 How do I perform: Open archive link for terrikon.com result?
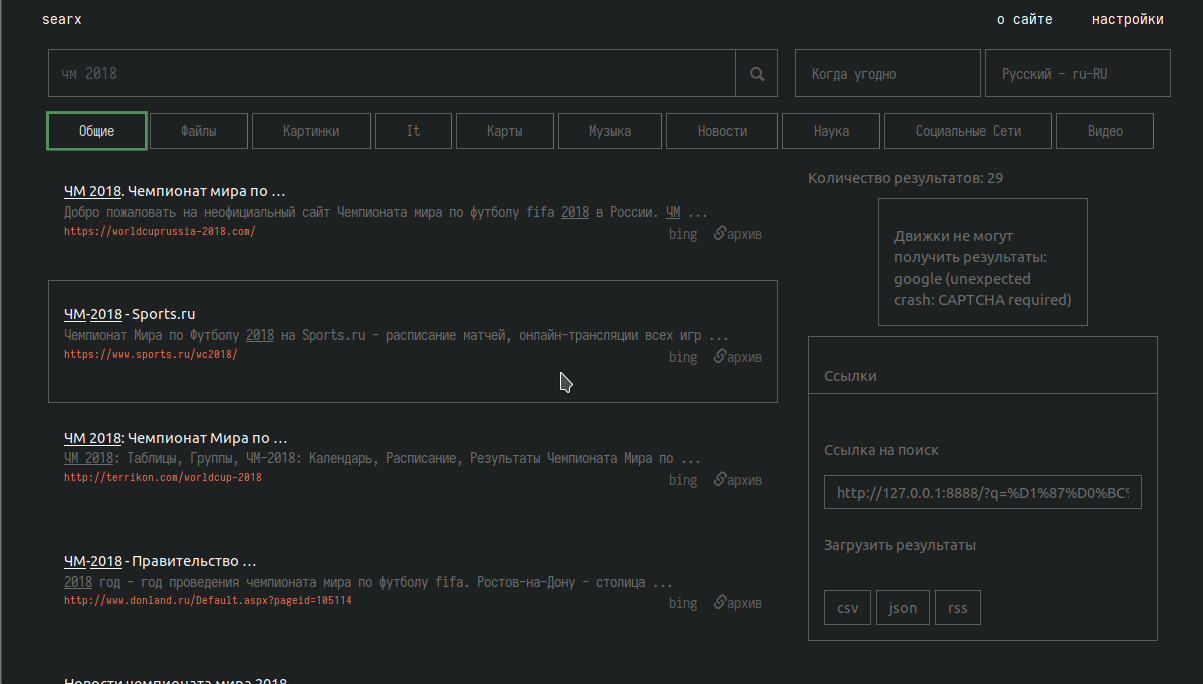tap(738, 480)
